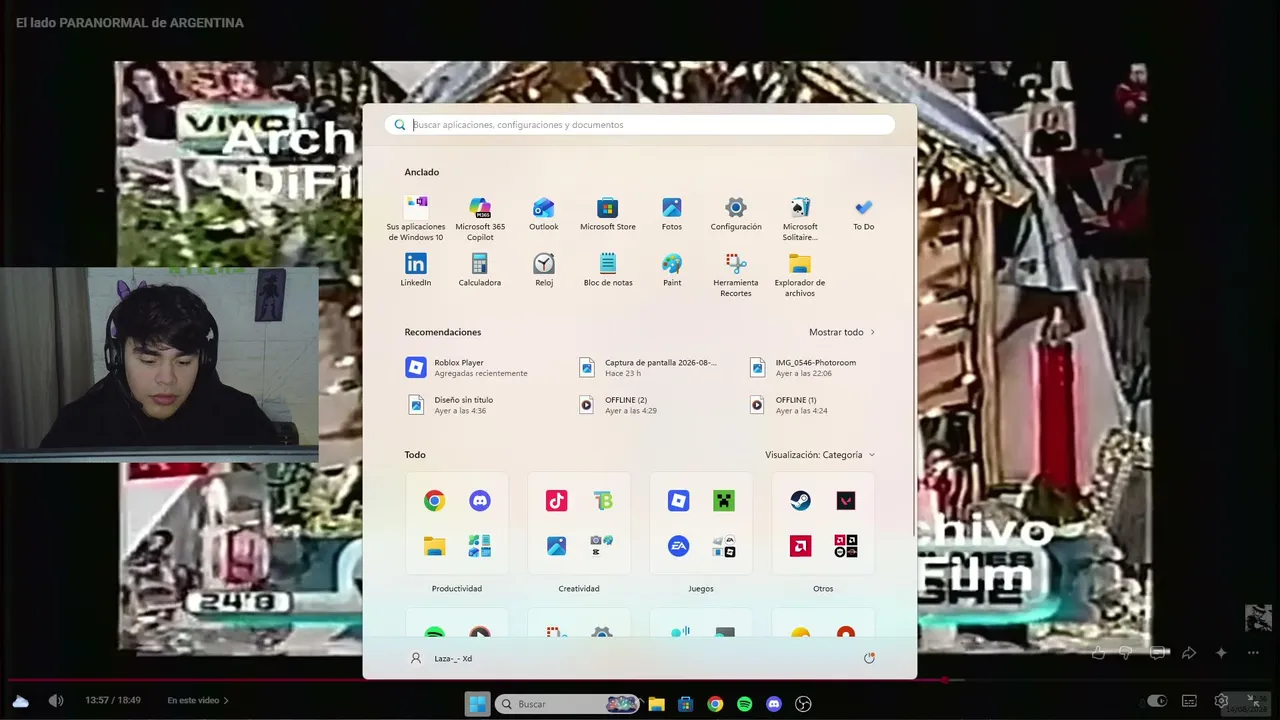Launch Outlook from pinned apps
The width and height of the screenshot is (1280, 720).
coord(544,214)
